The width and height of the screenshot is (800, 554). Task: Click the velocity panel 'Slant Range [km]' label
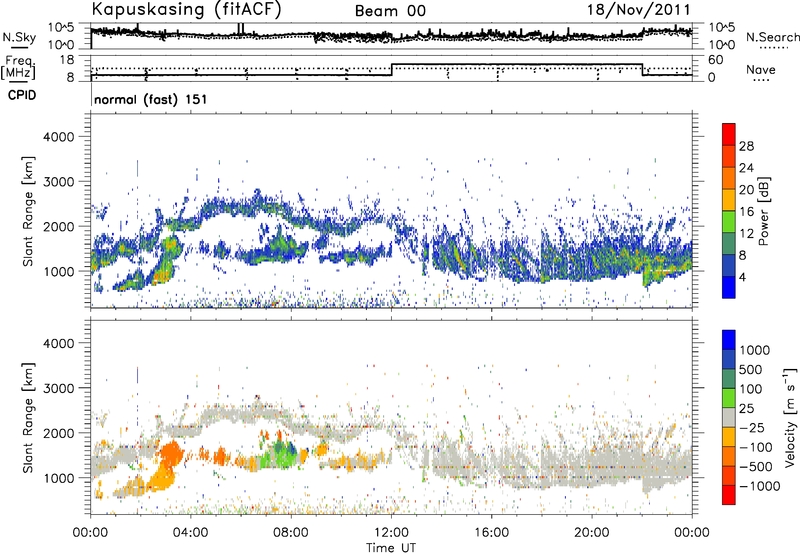[28, 418]
